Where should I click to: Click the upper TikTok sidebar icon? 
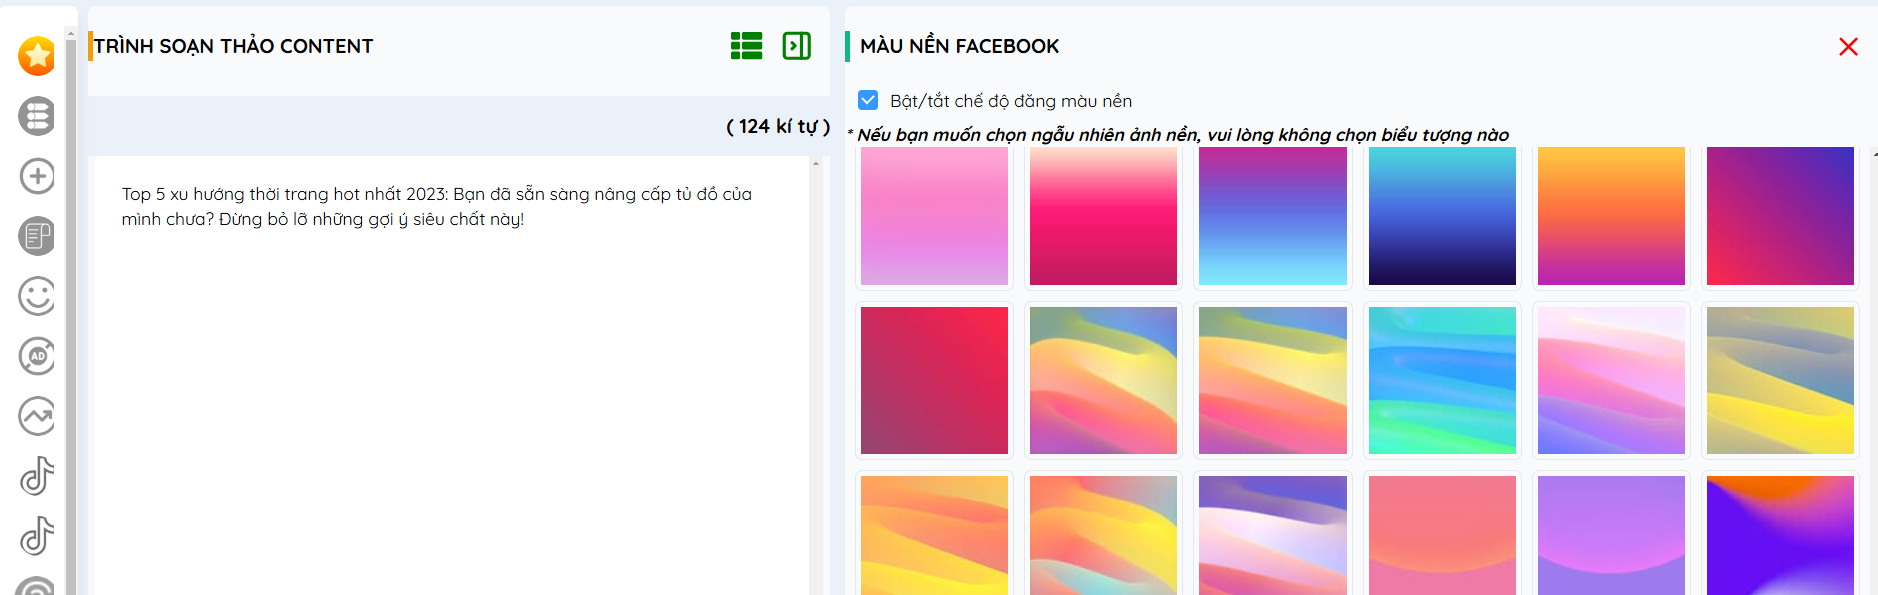(37, 476)
